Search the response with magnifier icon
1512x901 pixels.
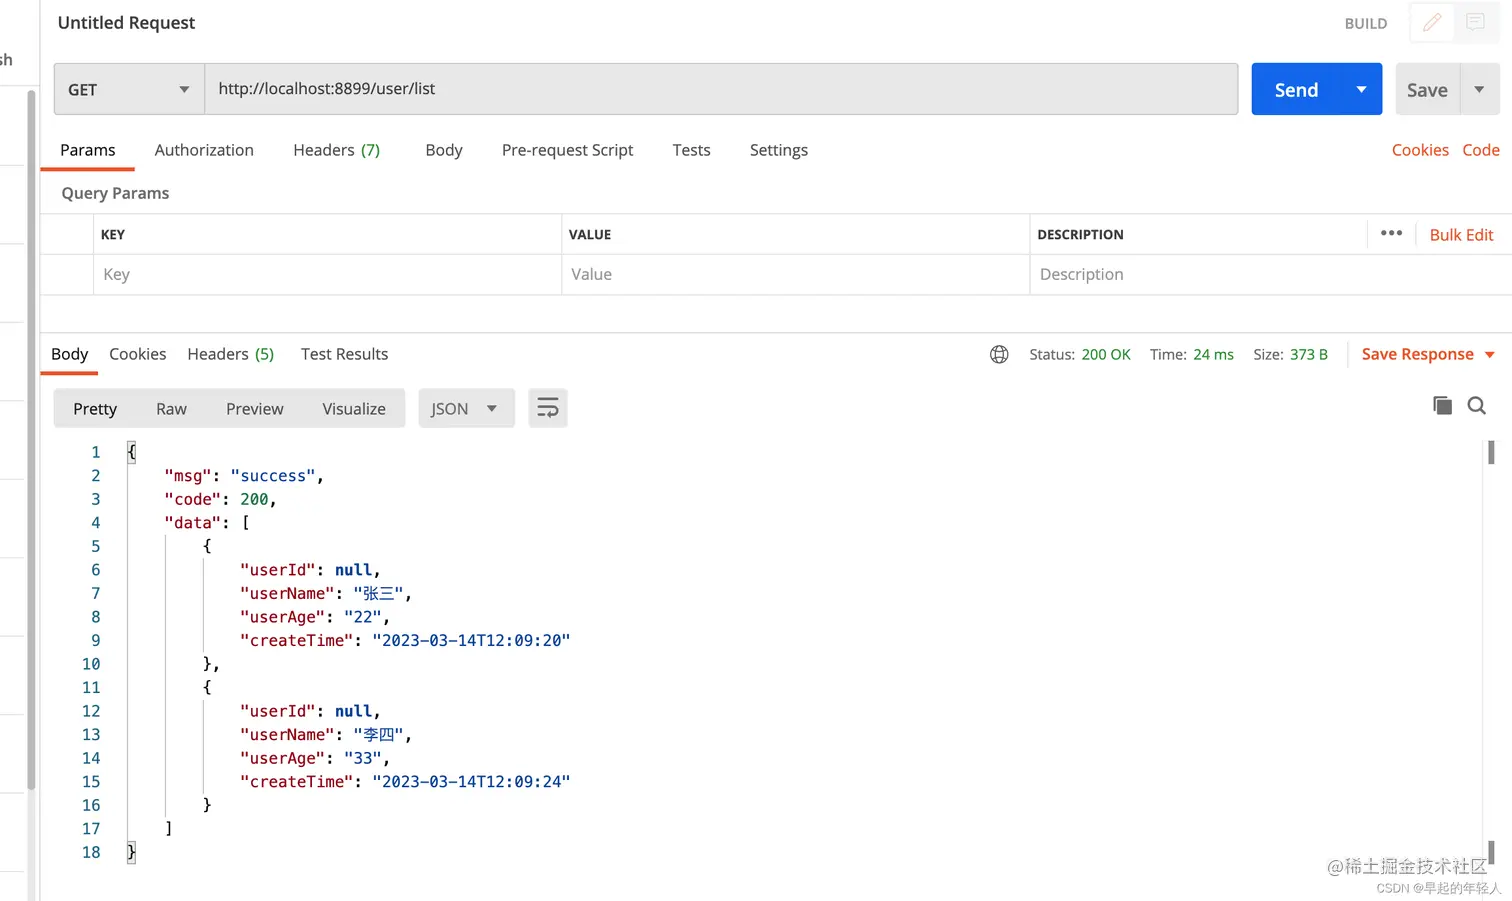(1476, 405)
